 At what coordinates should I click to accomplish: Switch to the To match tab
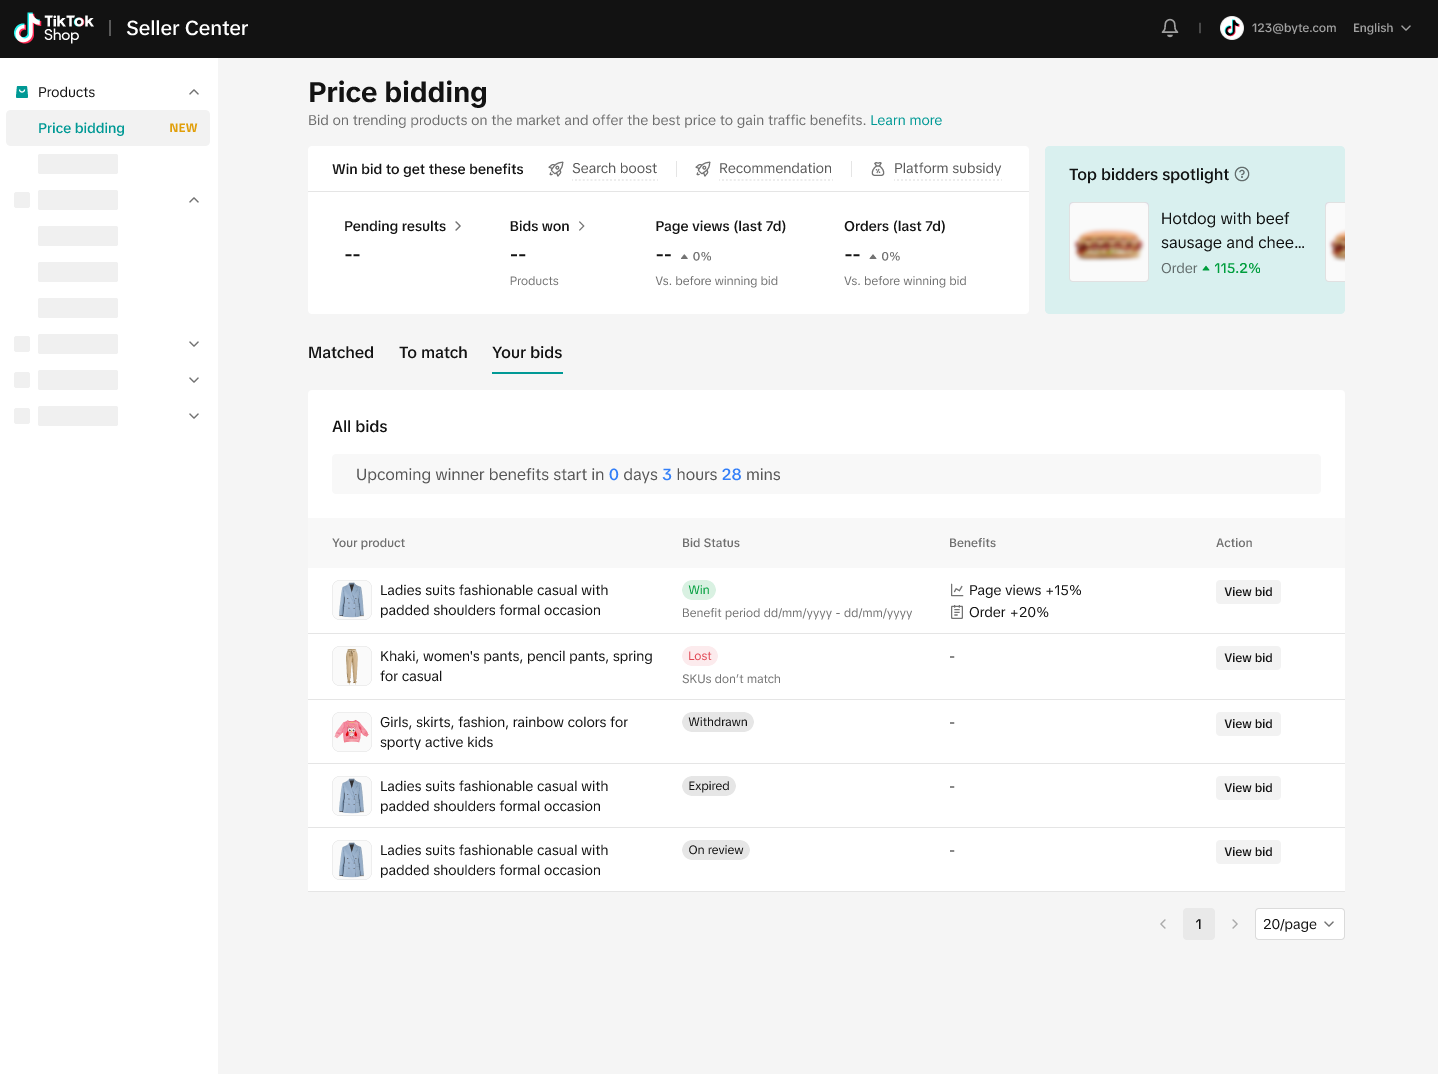click(x=433, y=353)
